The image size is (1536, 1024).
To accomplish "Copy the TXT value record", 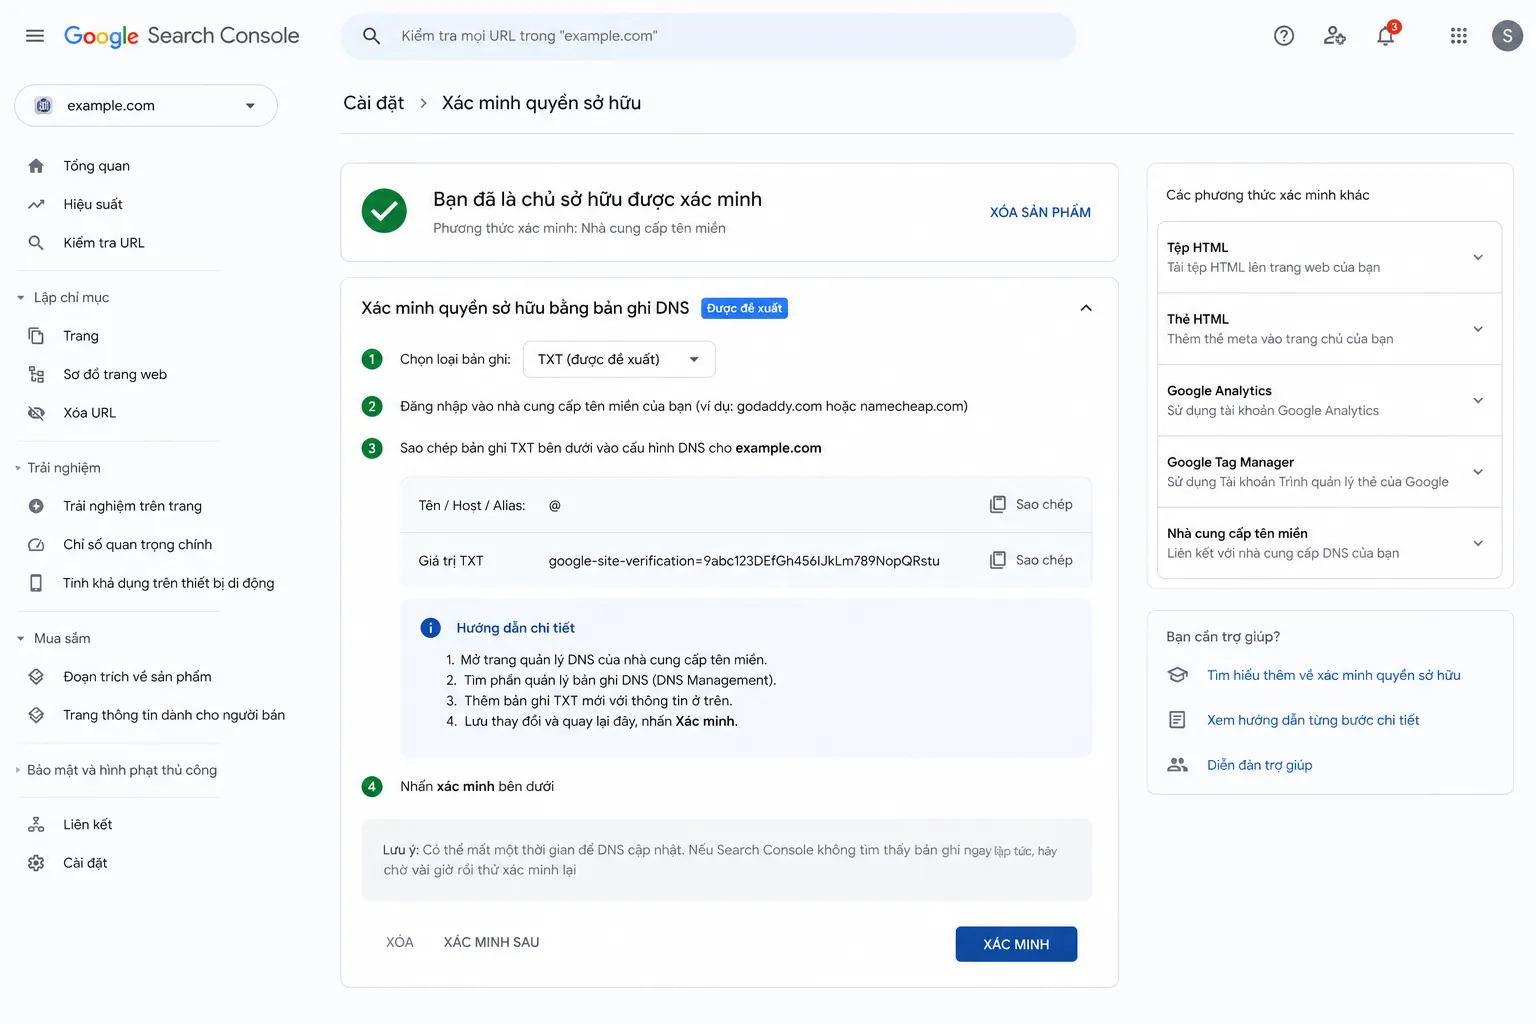I will point(1031,560).
